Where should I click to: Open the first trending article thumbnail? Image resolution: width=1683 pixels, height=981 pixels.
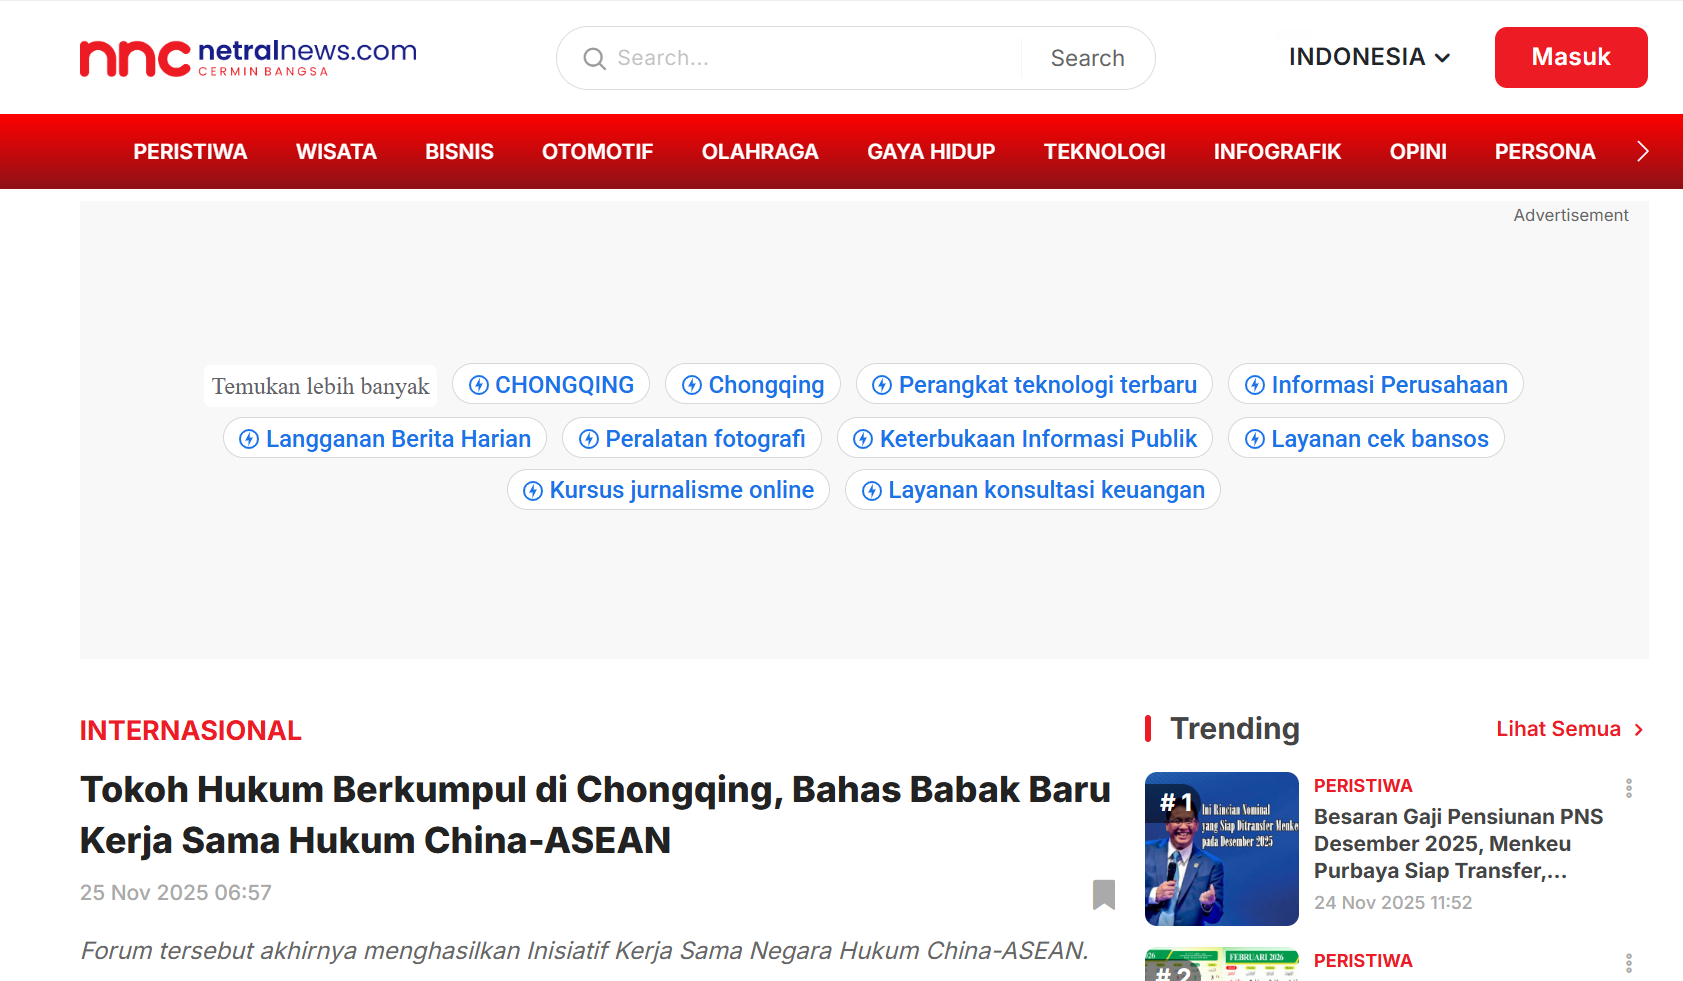tap(1221, 848)
